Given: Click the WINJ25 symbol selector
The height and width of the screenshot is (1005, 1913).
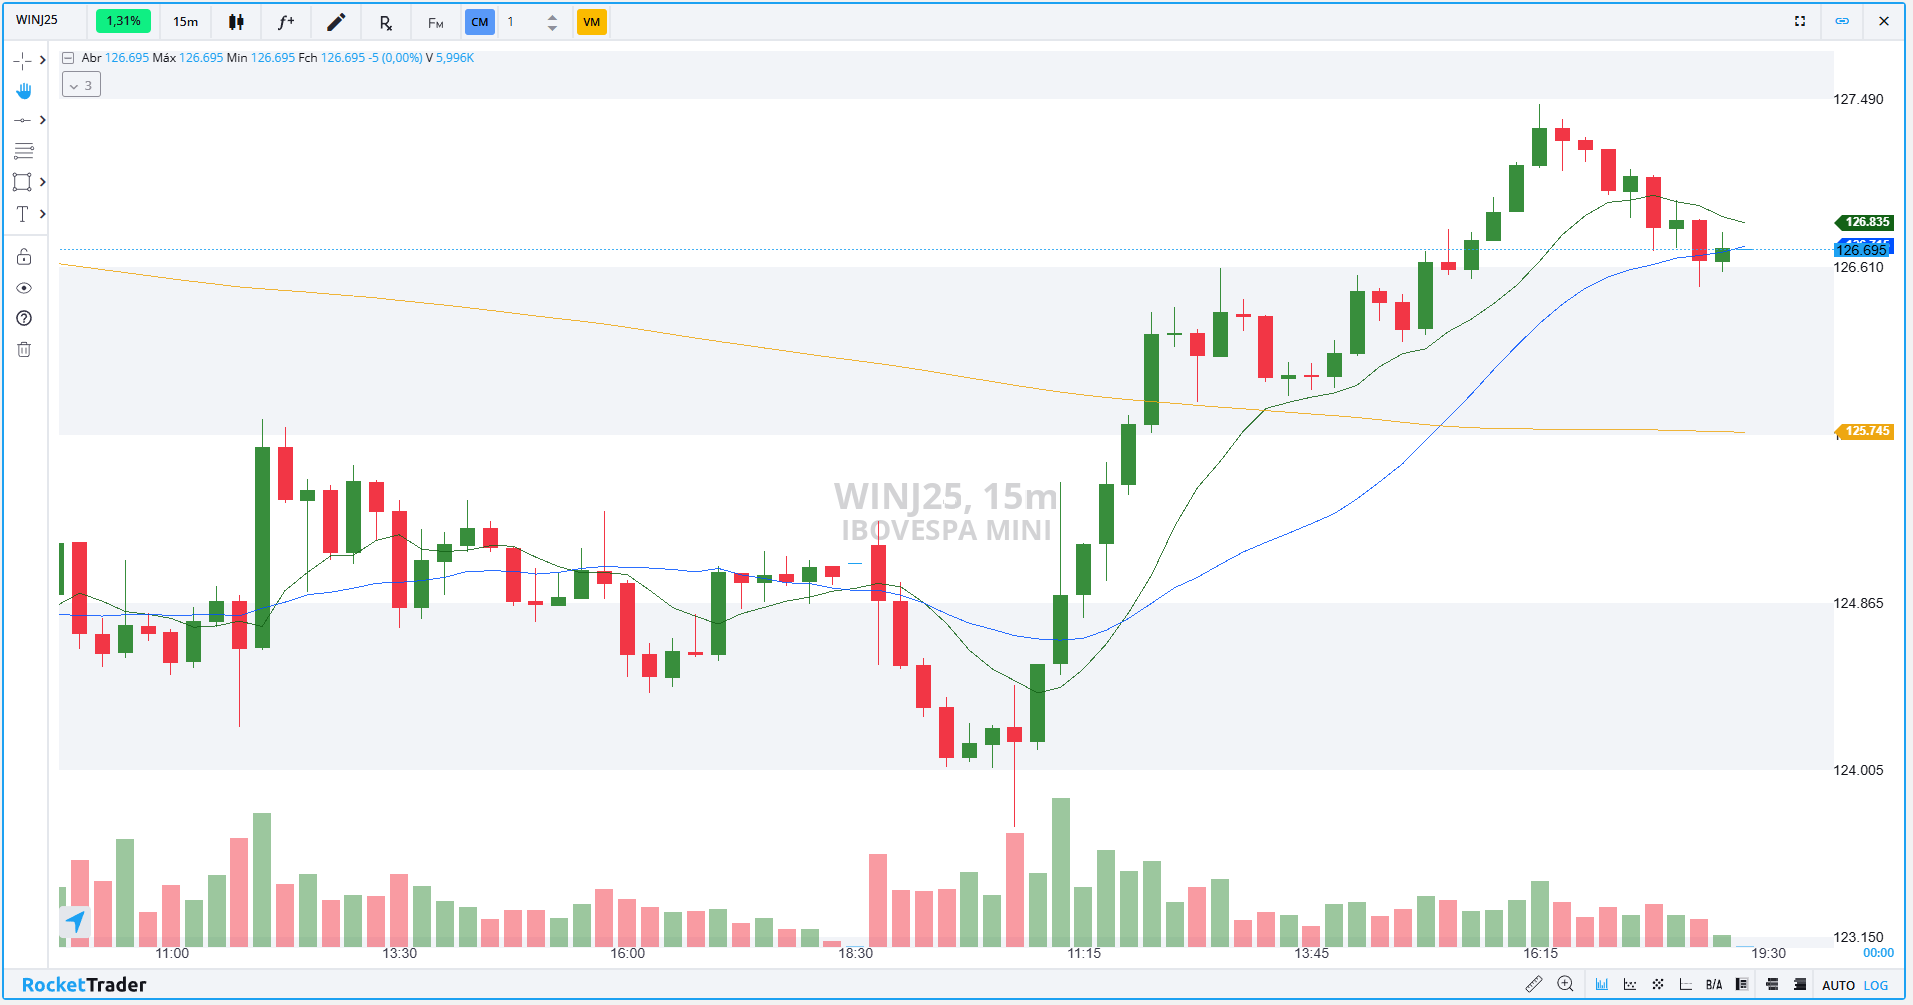Looking at the screenshot, I should tap(37, 20).
